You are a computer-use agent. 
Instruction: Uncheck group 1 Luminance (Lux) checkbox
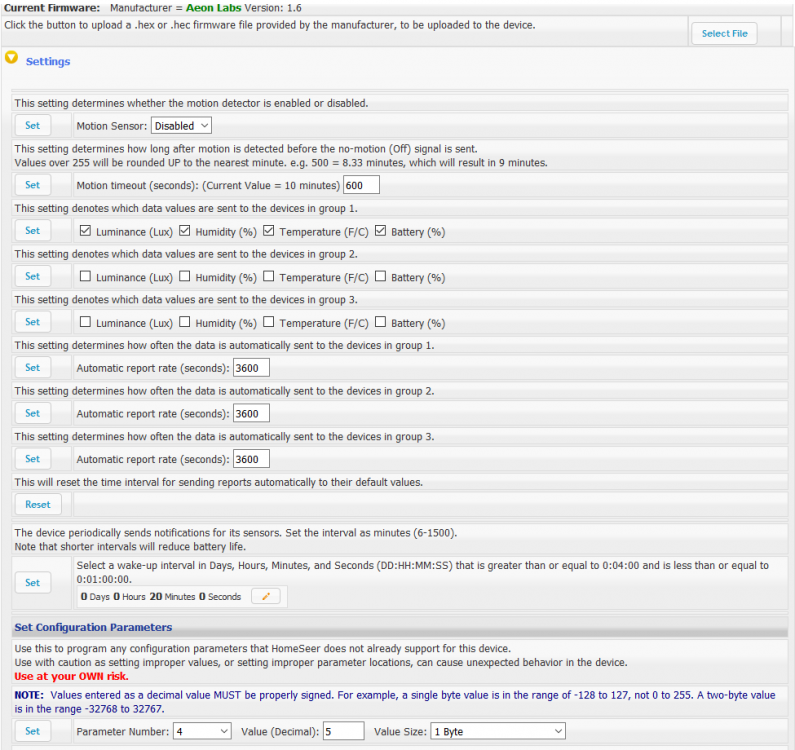click(85, 231)
